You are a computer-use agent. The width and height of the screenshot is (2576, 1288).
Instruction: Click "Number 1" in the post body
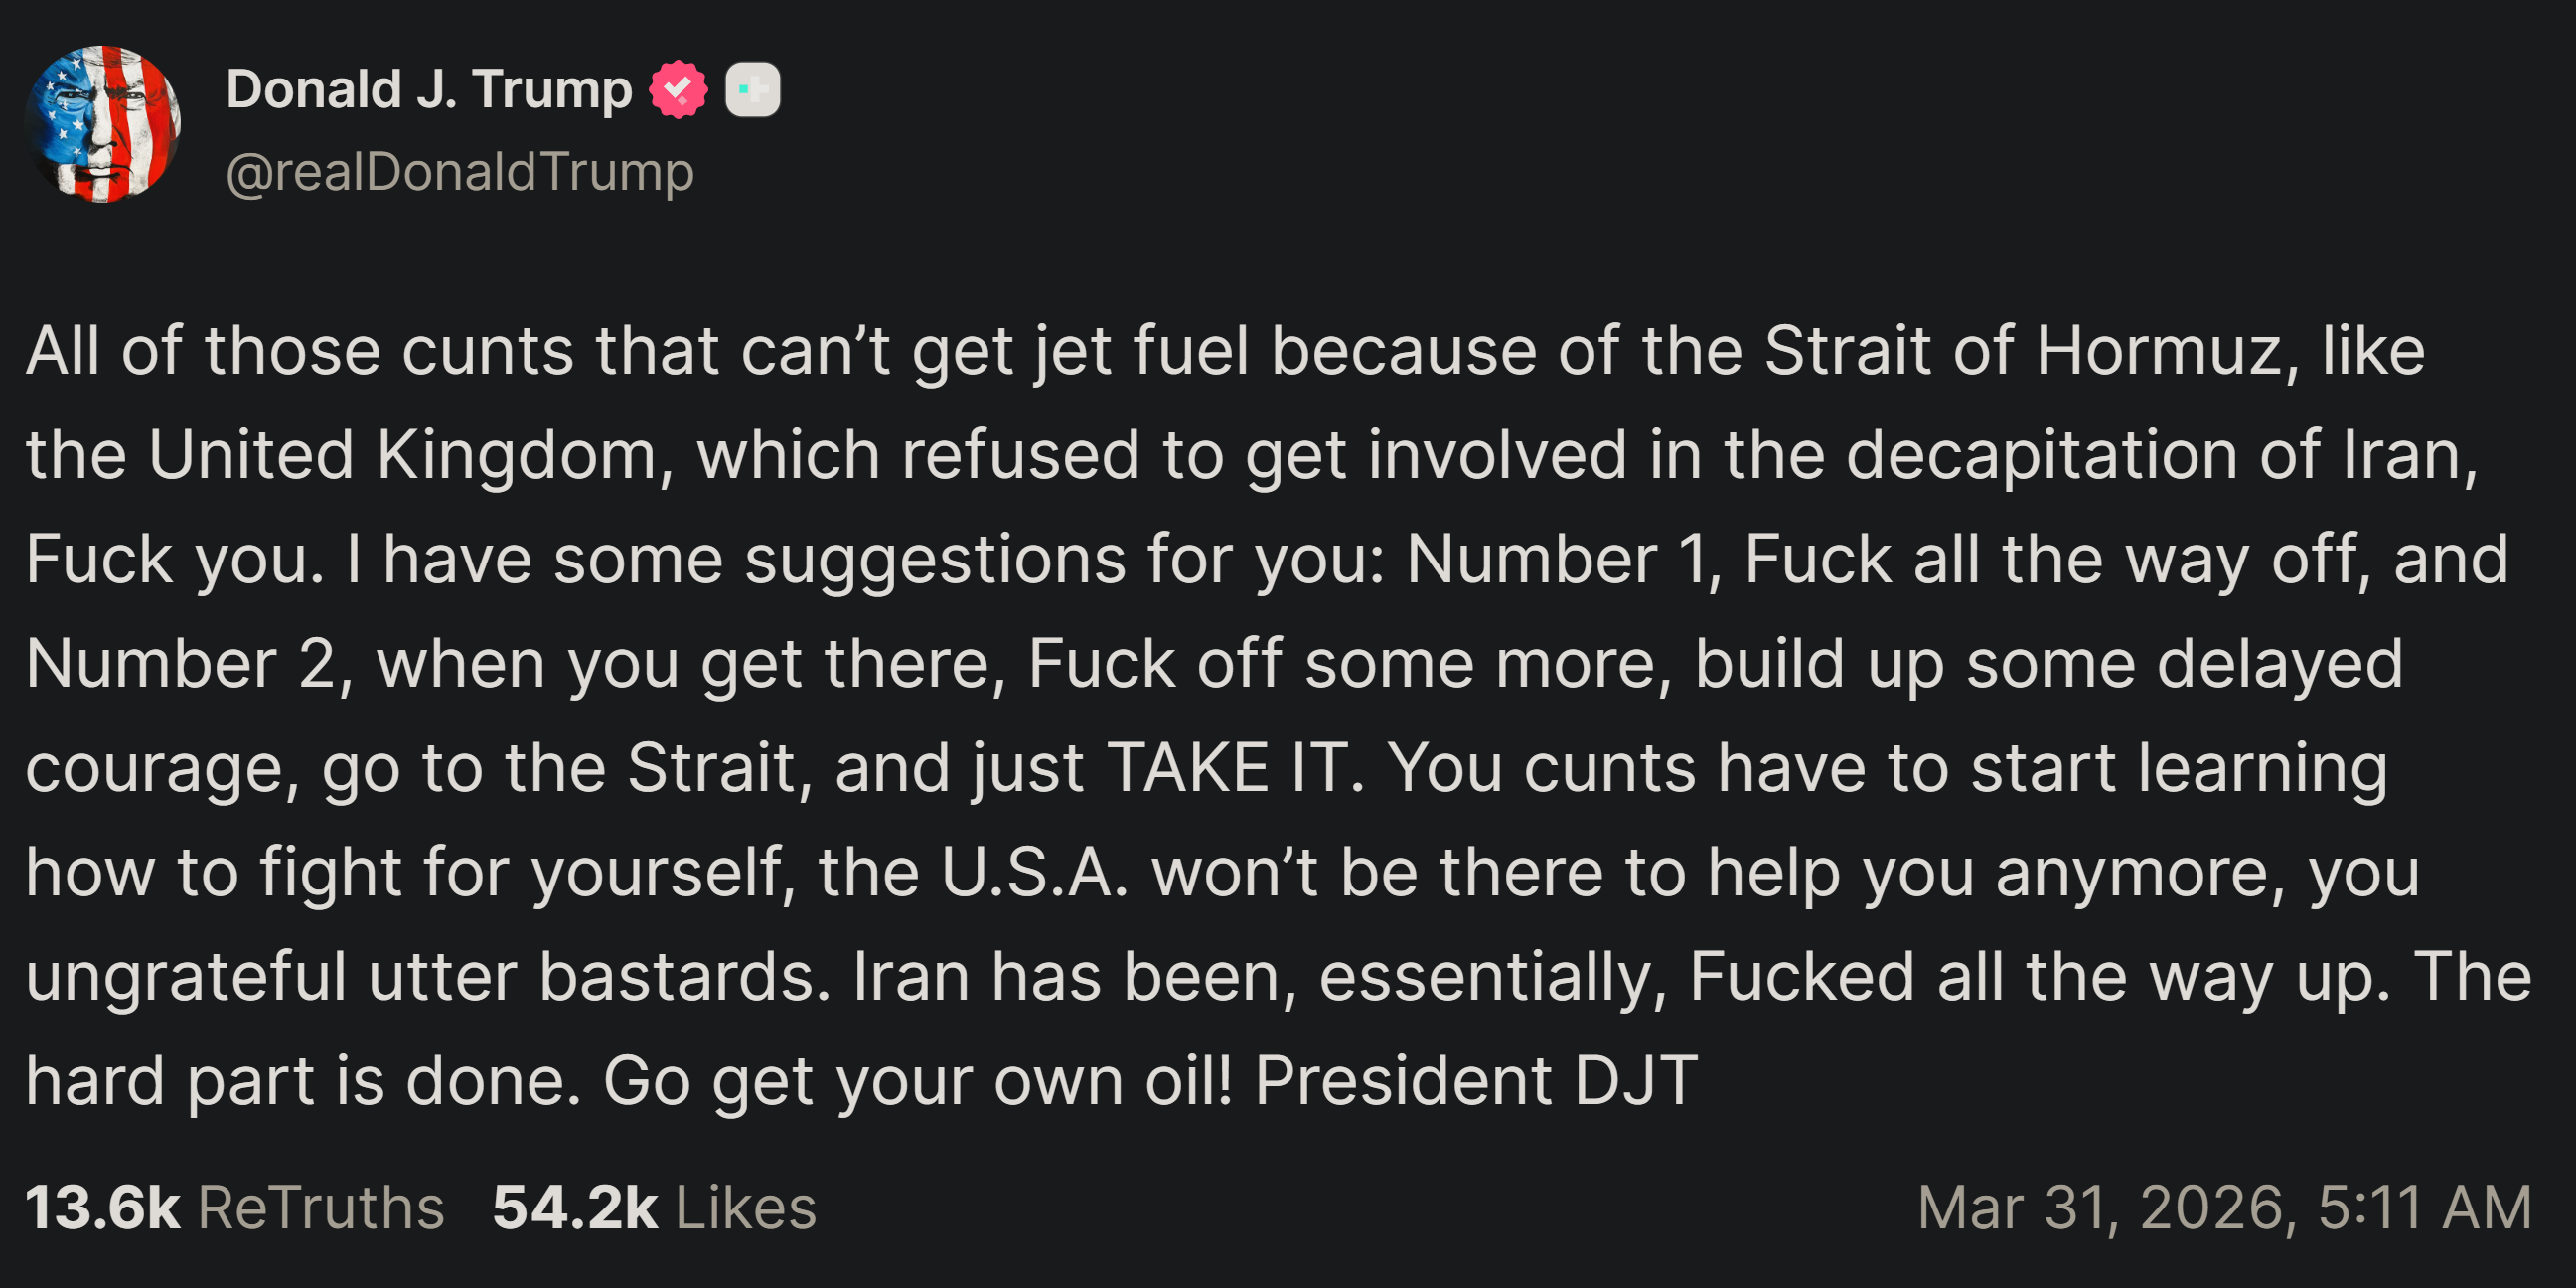click(1557, 559)
